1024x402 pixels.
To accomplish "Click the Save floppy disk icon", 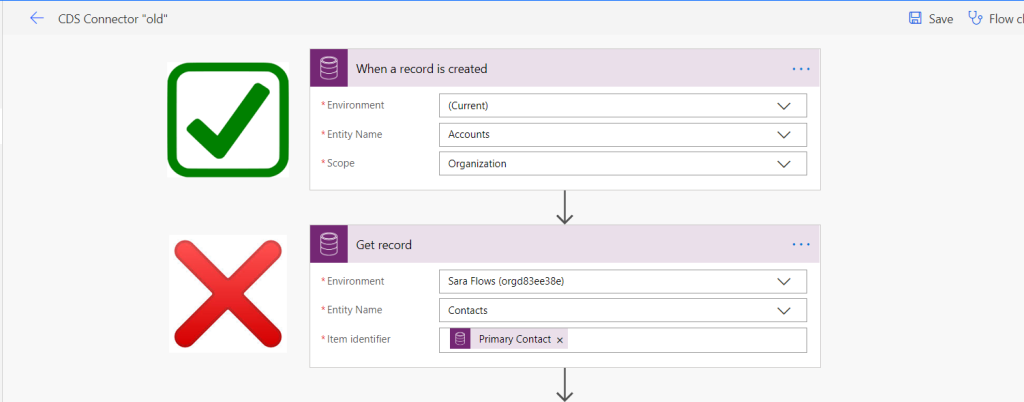I will tap(915, 18).
